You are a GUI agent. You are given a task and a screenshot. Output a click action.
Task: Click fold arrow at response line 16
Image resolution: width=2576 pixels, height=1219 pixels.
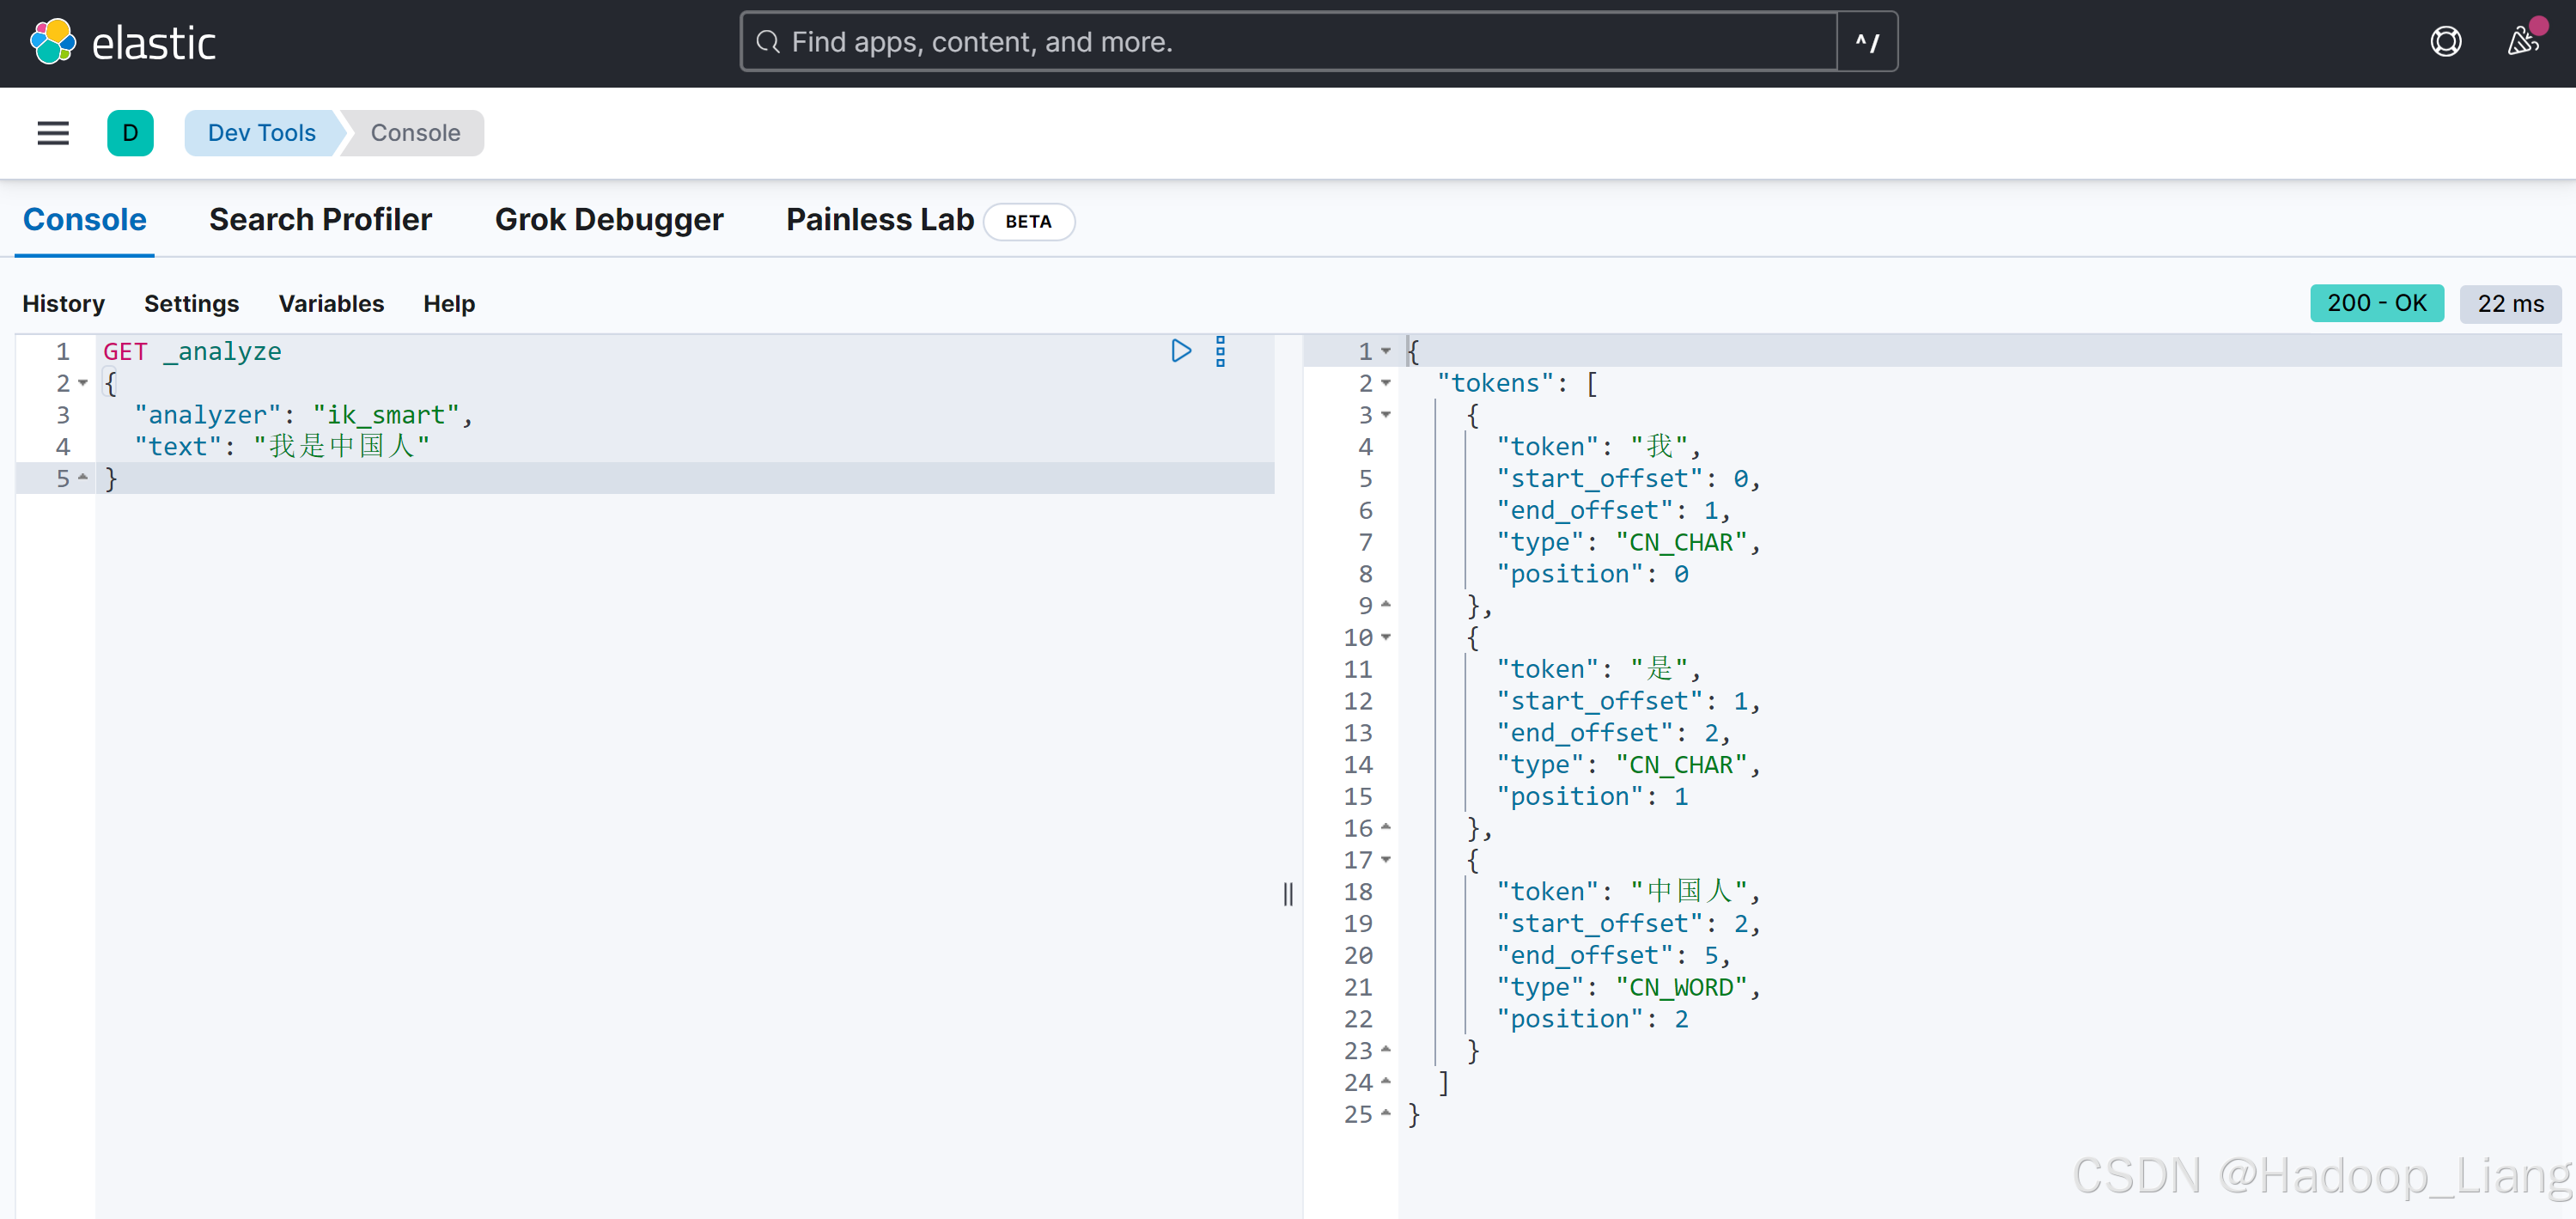(x=1386, y=828)
